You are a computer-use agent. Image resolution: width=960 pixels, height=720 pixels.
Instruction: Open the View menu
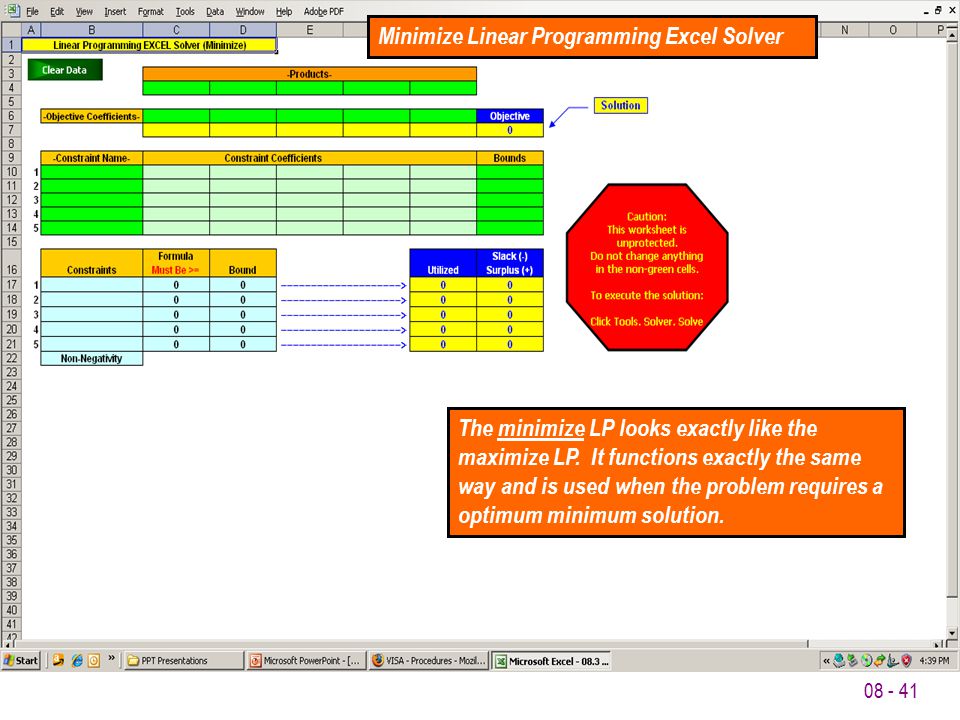84,11
